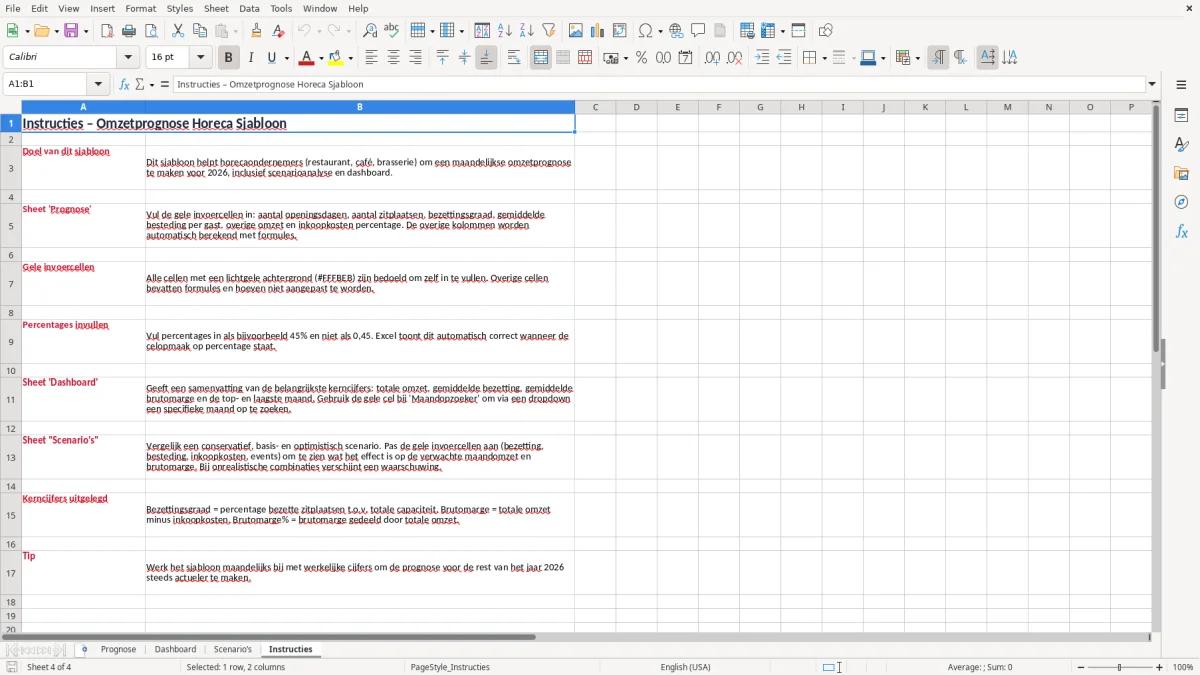
Task: Expand the Font Color dropdown arrow
Action: [321, 58]
